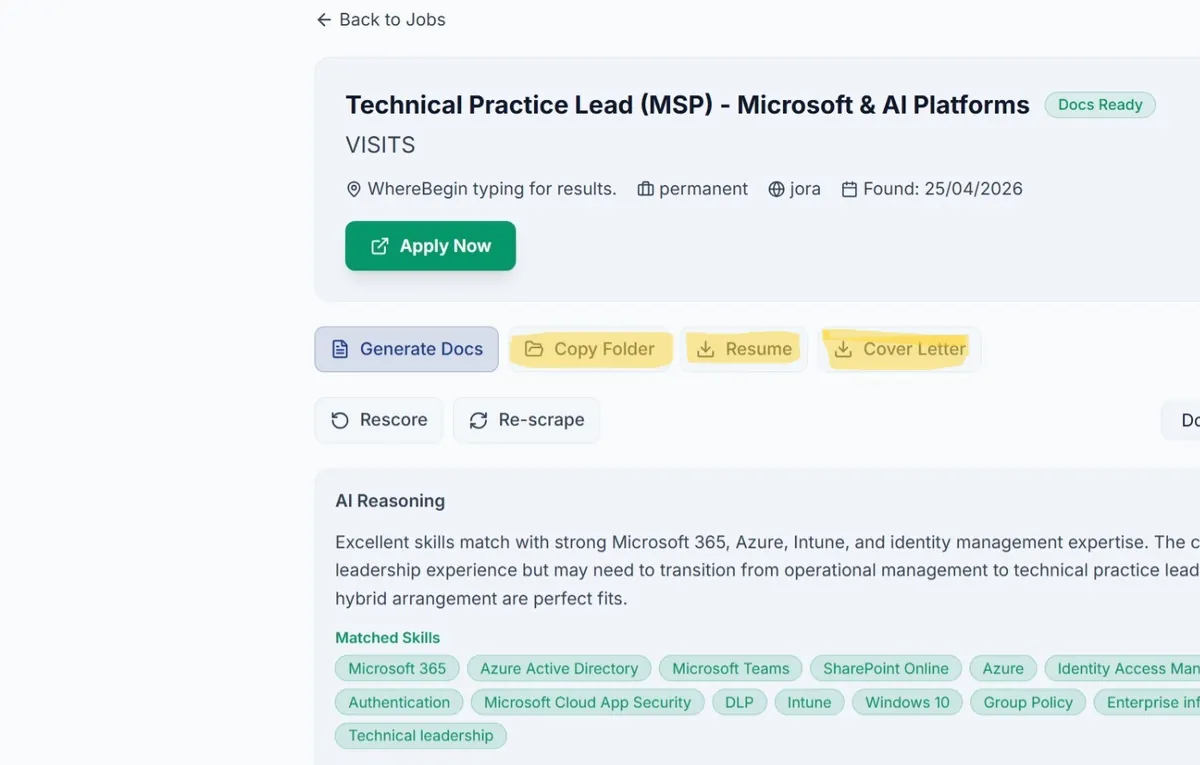Click the Matched Skills label
The width and height of the screenshot is (1200, 765).
[x=387, y=638]
